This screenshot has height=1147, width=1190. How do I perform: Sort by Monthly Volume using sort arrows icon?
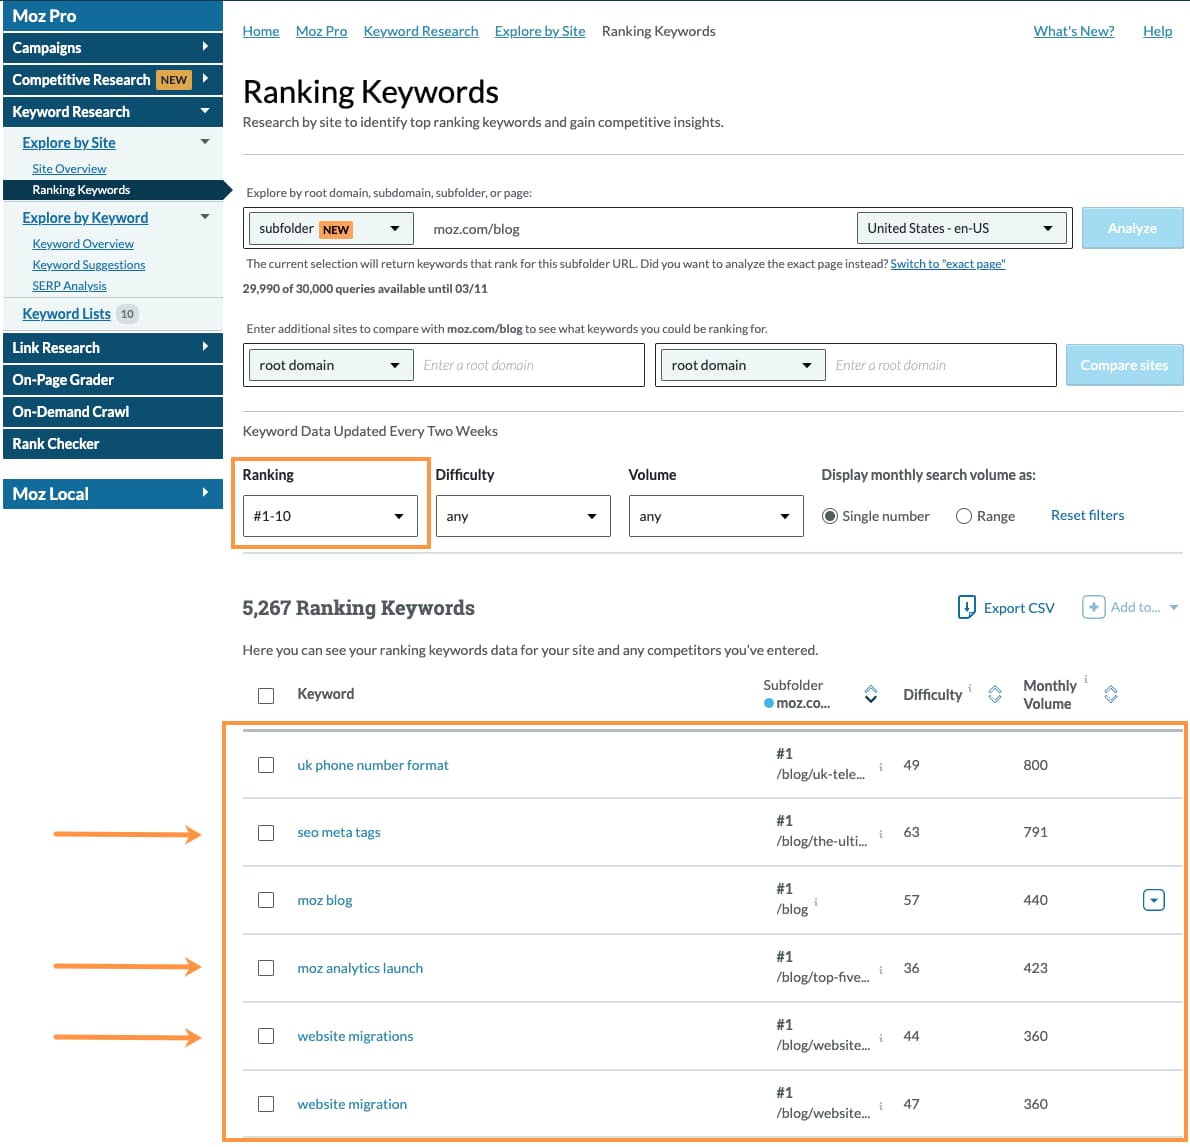[x=1110, y=693]
